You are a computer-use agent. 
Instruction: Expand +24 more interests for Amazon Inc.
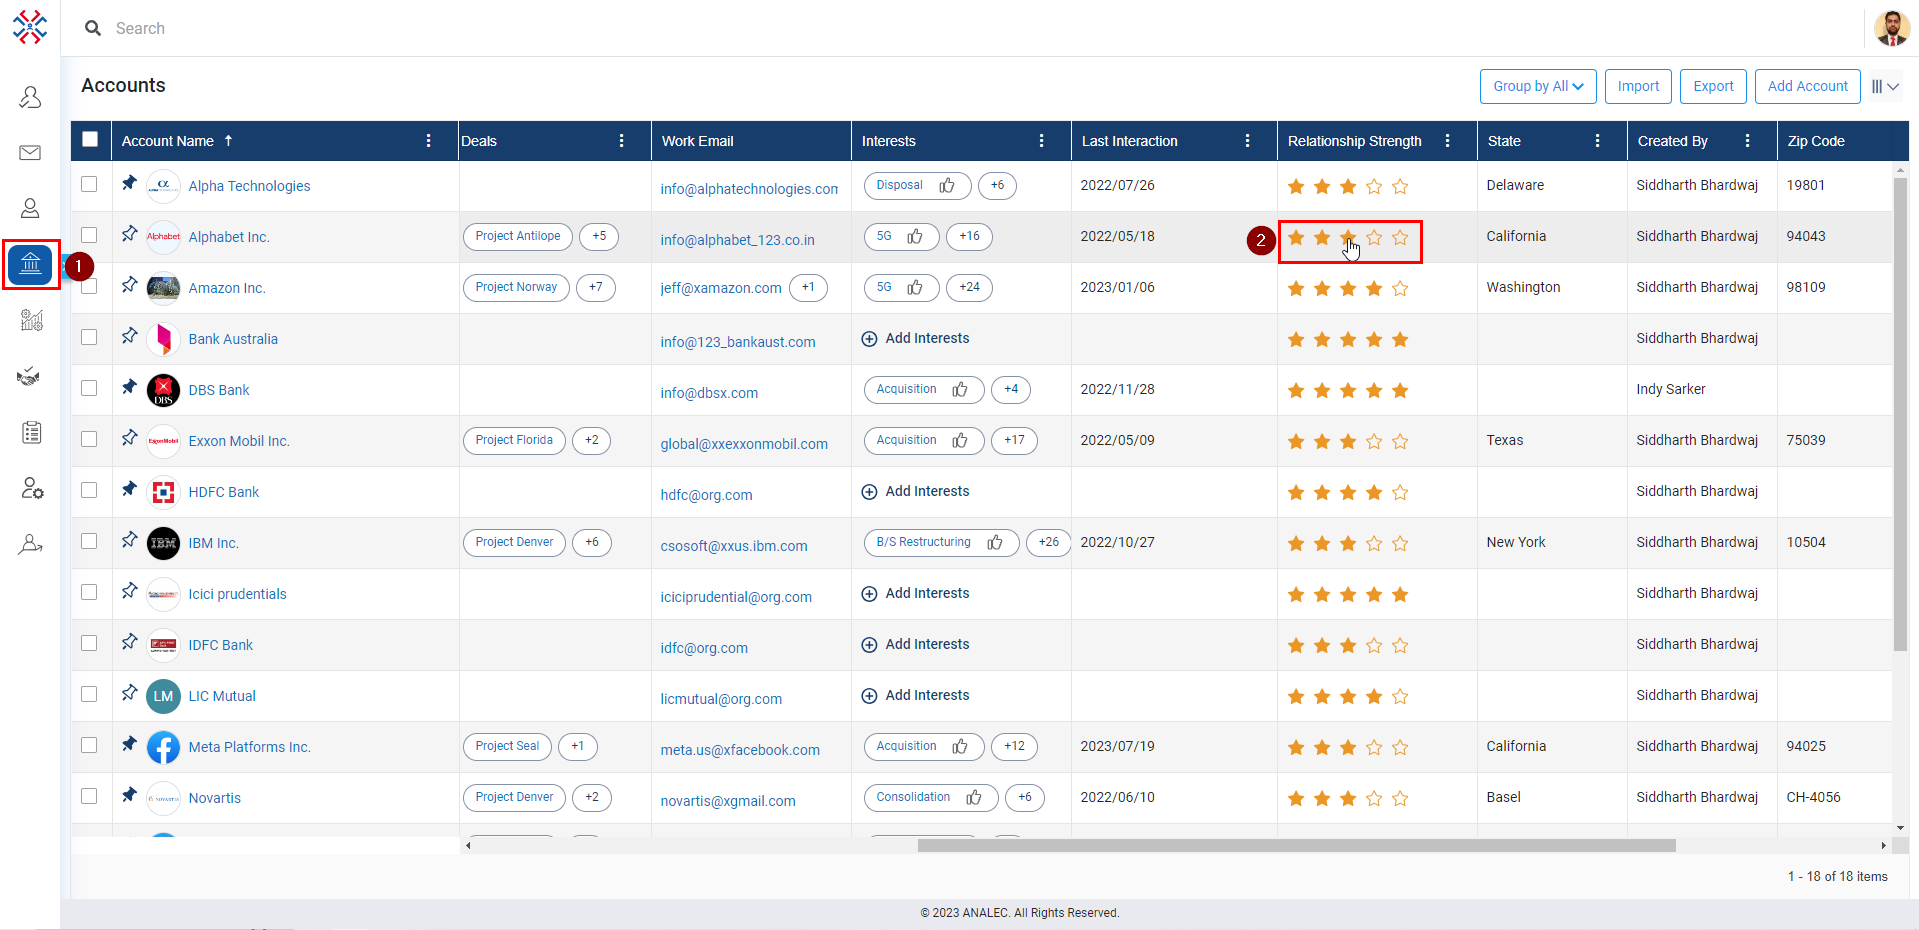pyautogui.click(x=969, y=287)
